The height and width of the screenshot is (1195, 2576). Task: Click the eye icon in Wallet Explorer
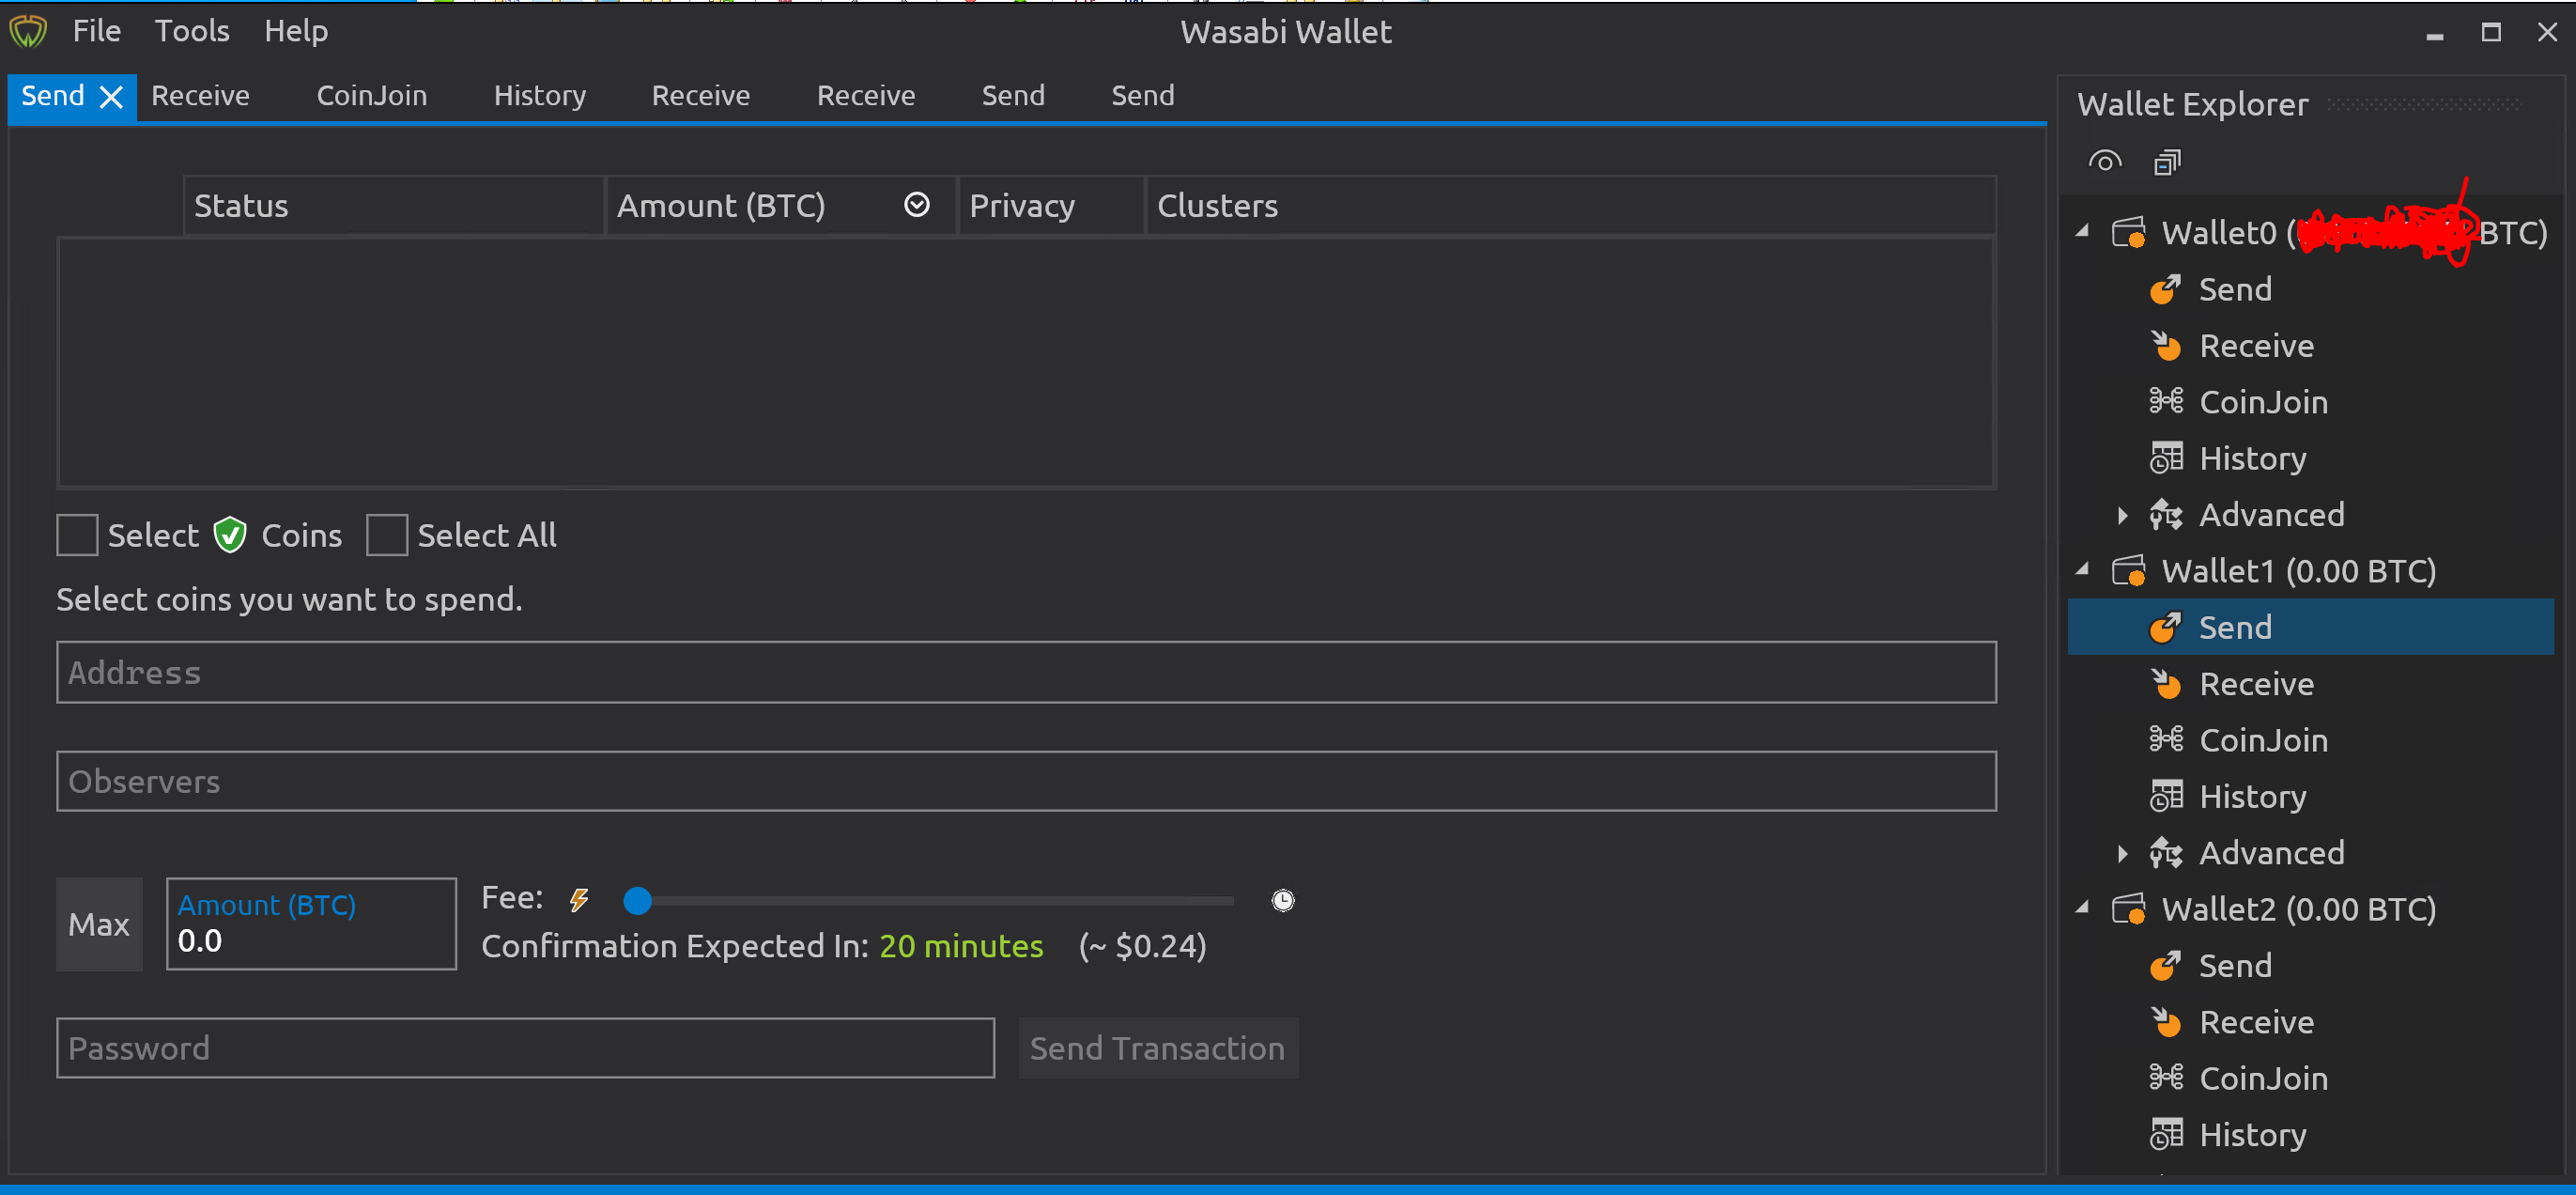(x=2104, y=161)
